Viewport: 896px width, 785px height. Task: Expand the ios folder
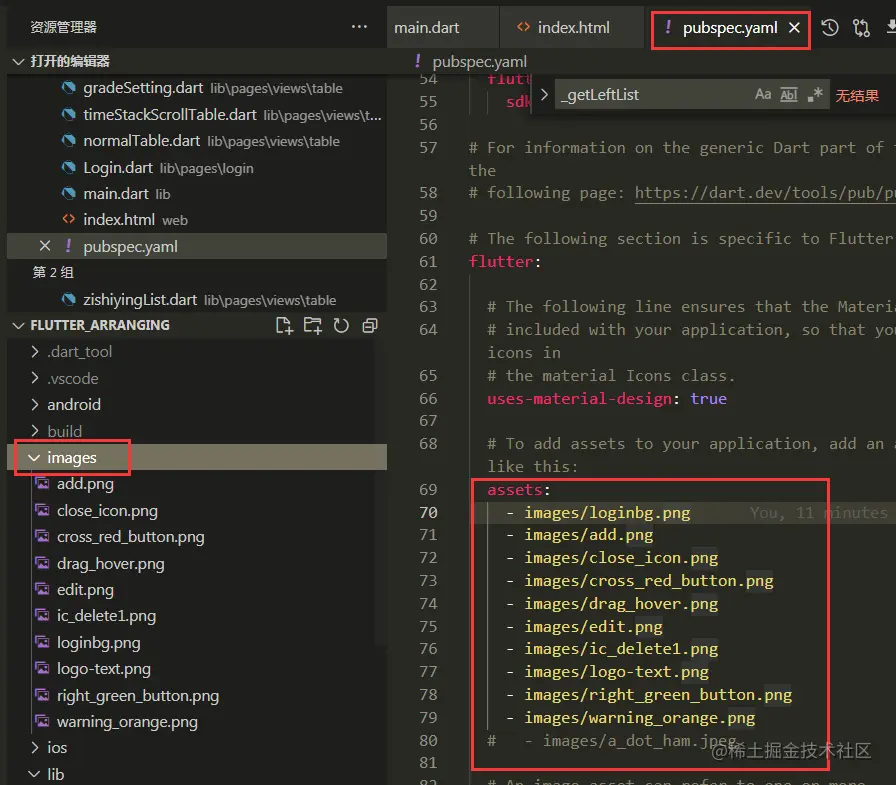[x=57, y=747]
